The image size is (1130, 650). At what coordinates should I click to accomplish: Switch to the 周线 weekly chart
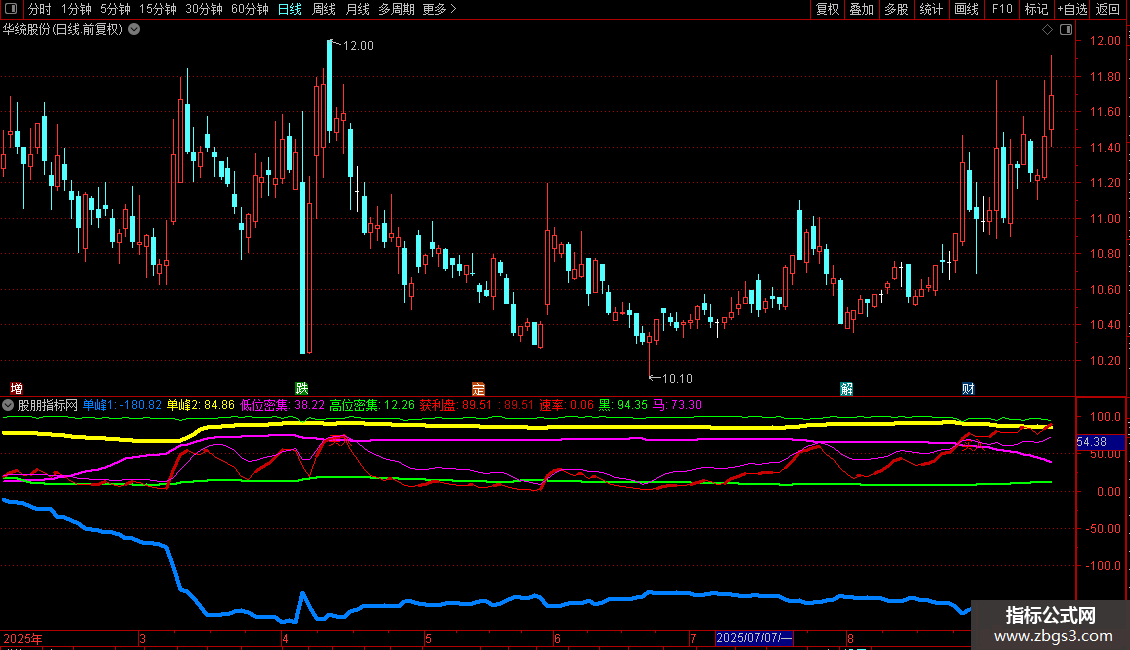[x=323, y=9]
